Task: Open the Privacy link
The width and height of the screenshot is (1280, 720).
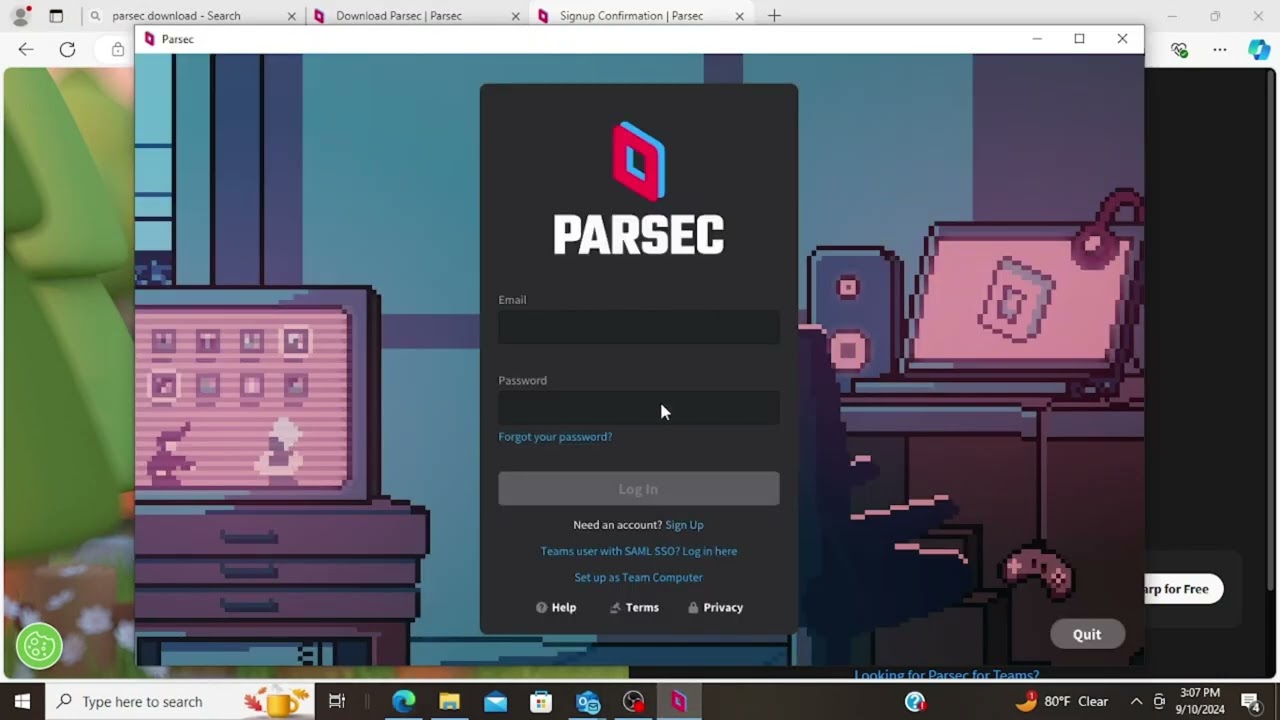Action: pos(715,607)
